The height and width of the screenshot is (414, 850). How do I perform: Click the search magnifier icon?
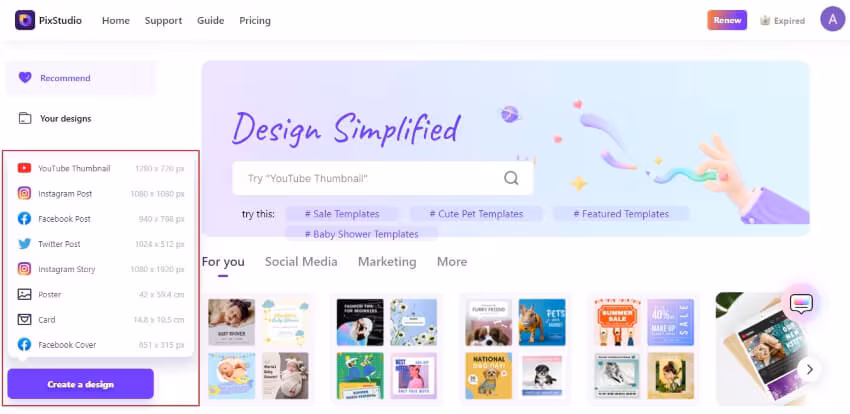coord(511,178)
